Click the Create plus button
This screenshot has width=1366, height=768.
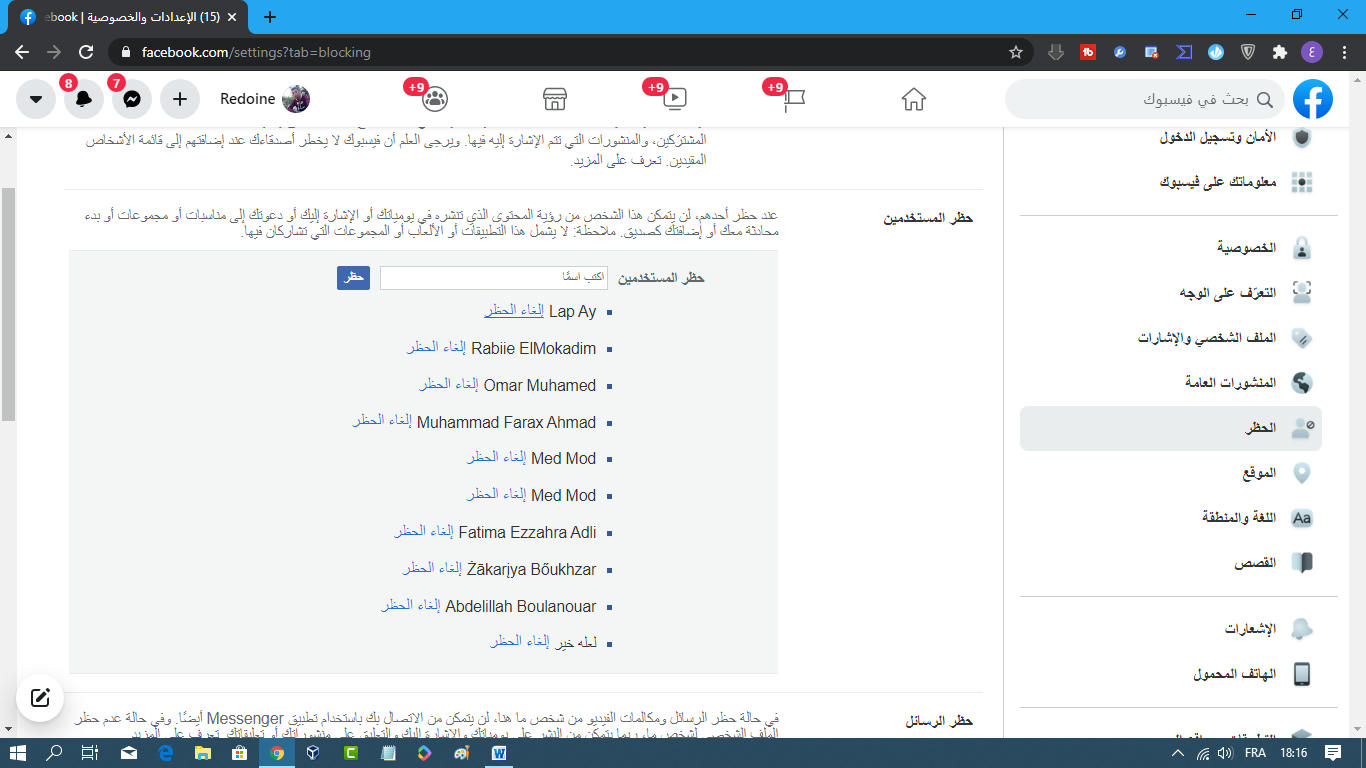tap(180, 99)
